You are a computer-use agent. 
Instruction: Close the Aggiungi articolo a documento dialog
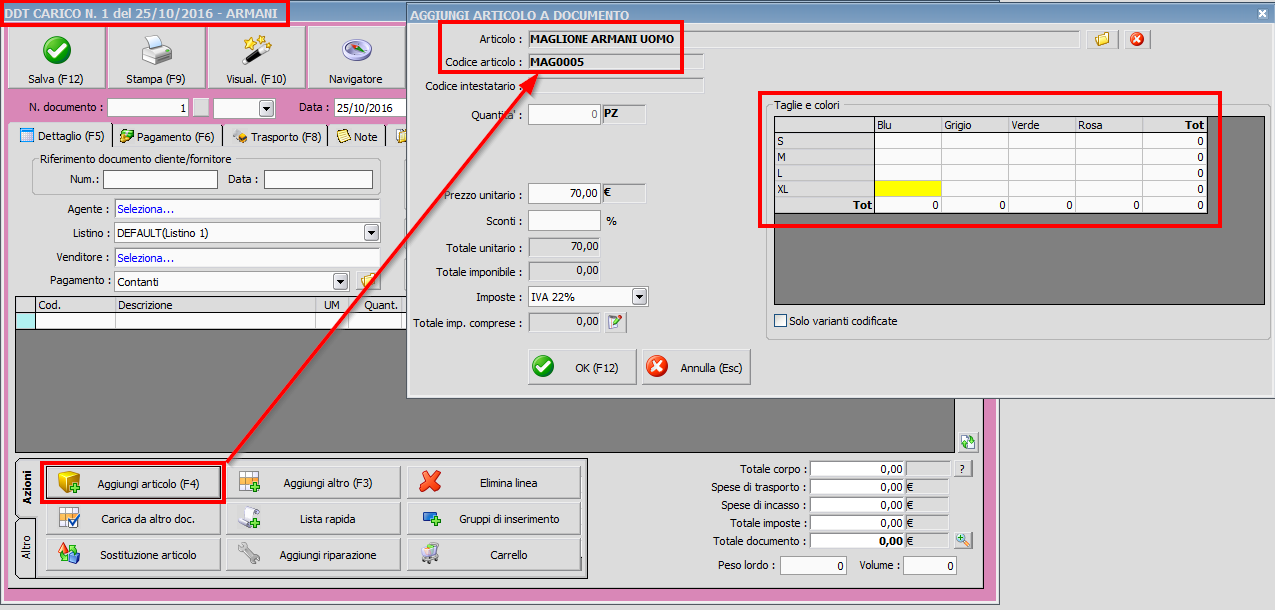pyautogui.click(x=1262, y=15)
